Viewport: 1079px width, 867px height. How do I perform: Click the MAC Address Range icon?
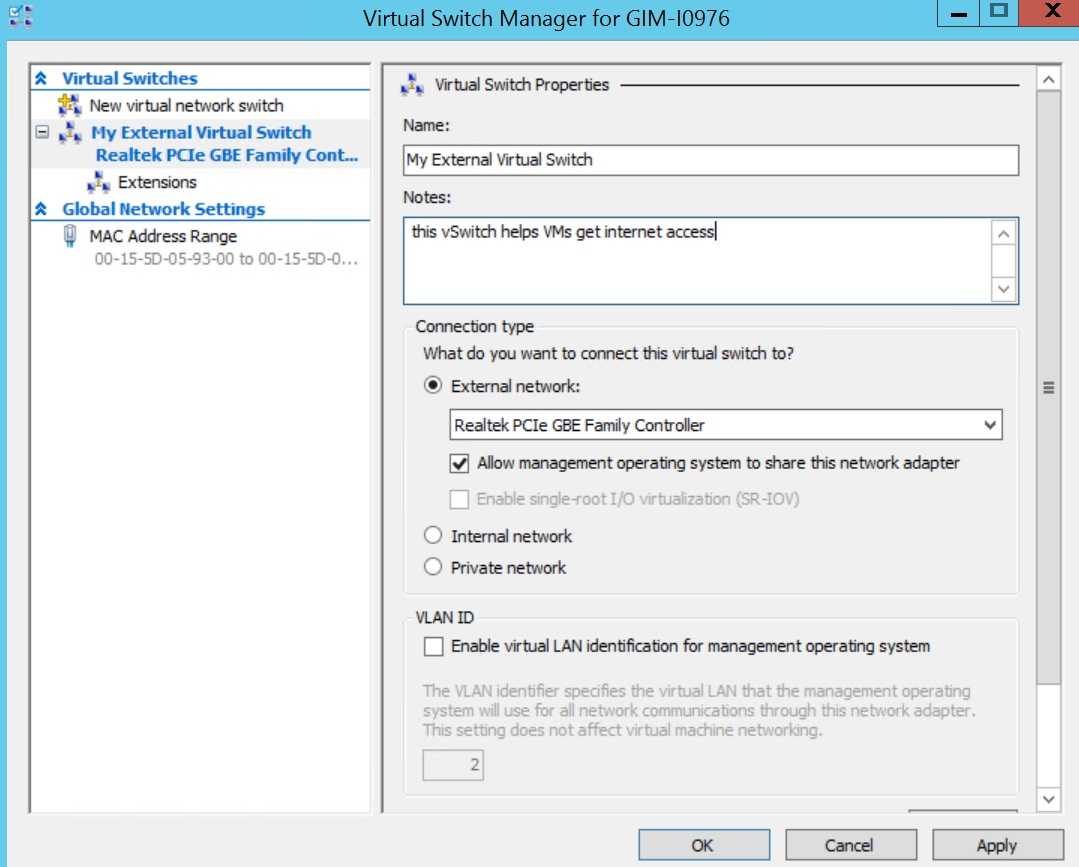(70, 236)
